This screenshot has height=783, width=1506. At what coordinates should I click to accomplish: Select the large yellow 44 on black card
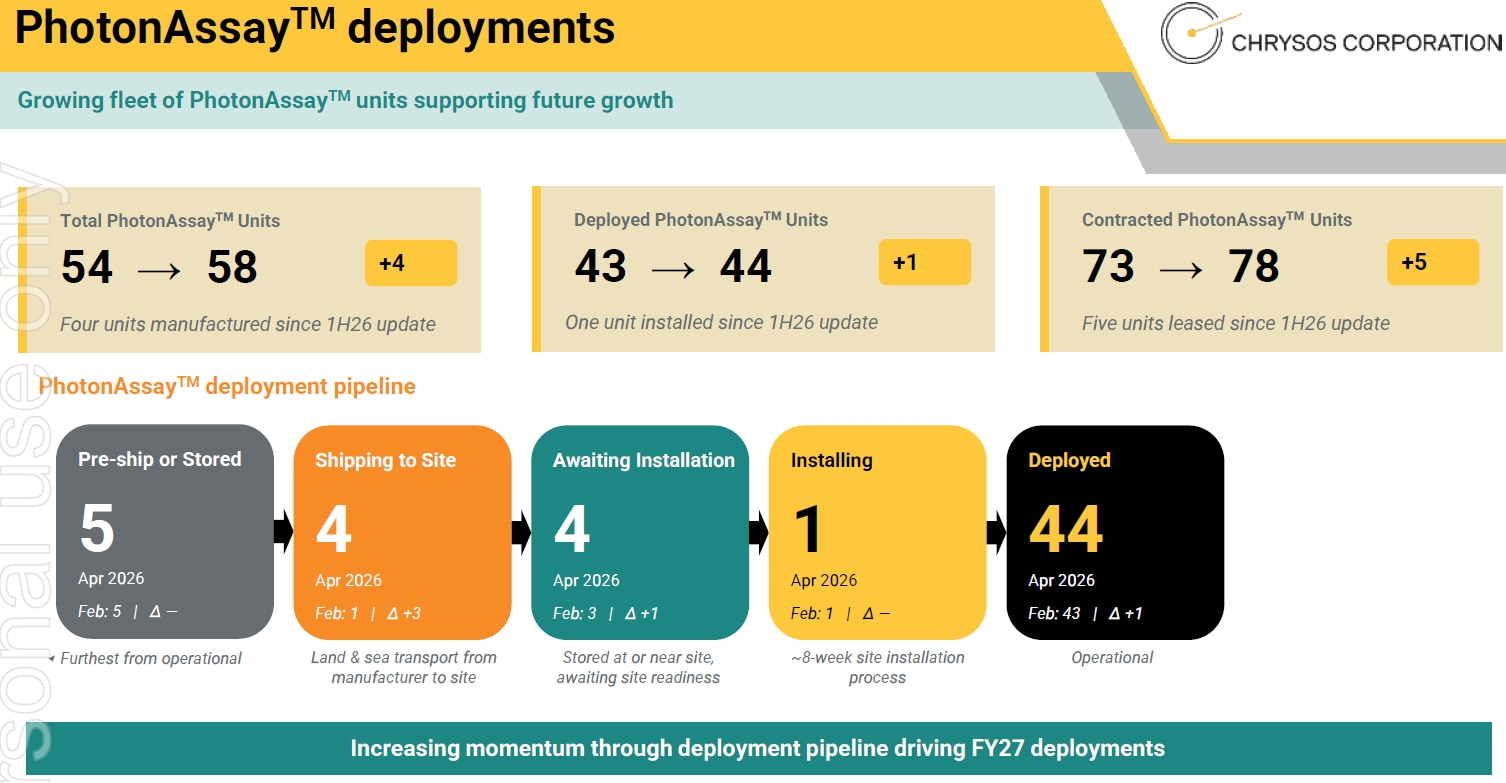(x=1066, y=529)
